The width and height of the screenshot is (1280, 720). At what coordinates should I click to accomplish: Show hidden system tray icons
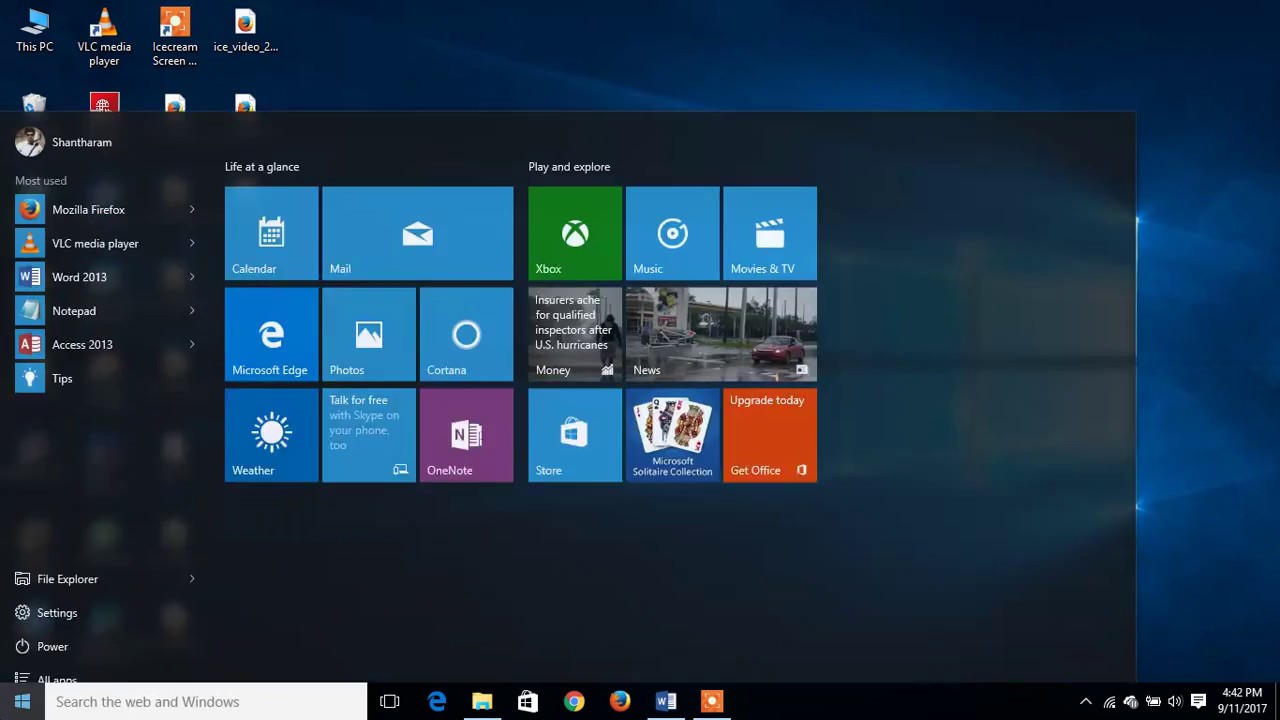pos(1086,702)
